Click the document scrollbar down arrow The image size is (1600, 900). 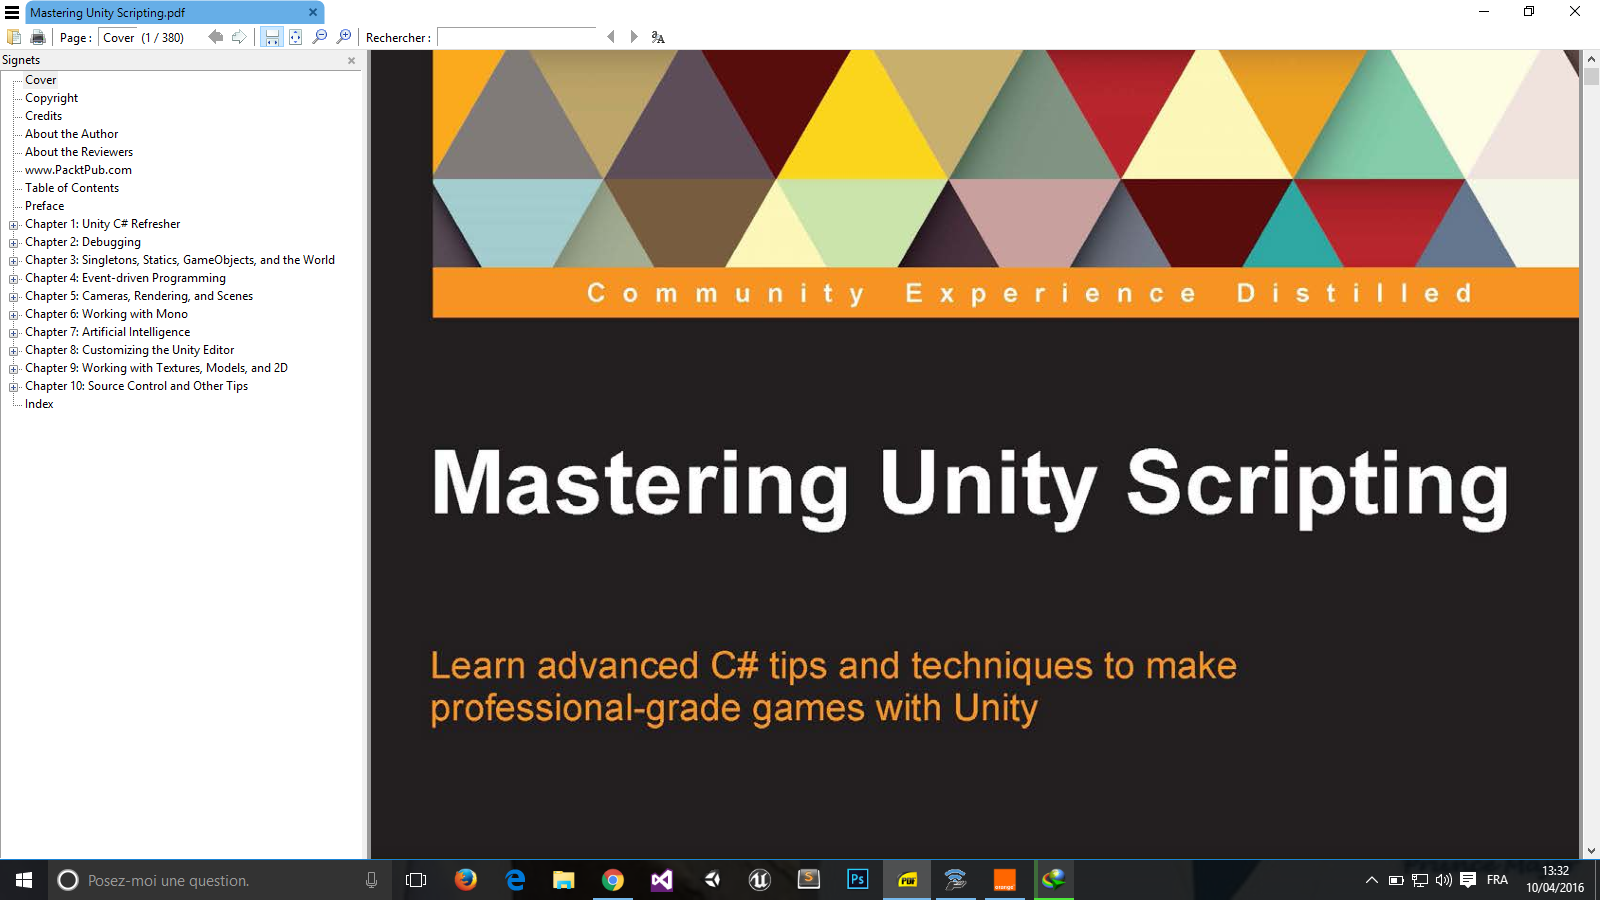pos(1591,851)
